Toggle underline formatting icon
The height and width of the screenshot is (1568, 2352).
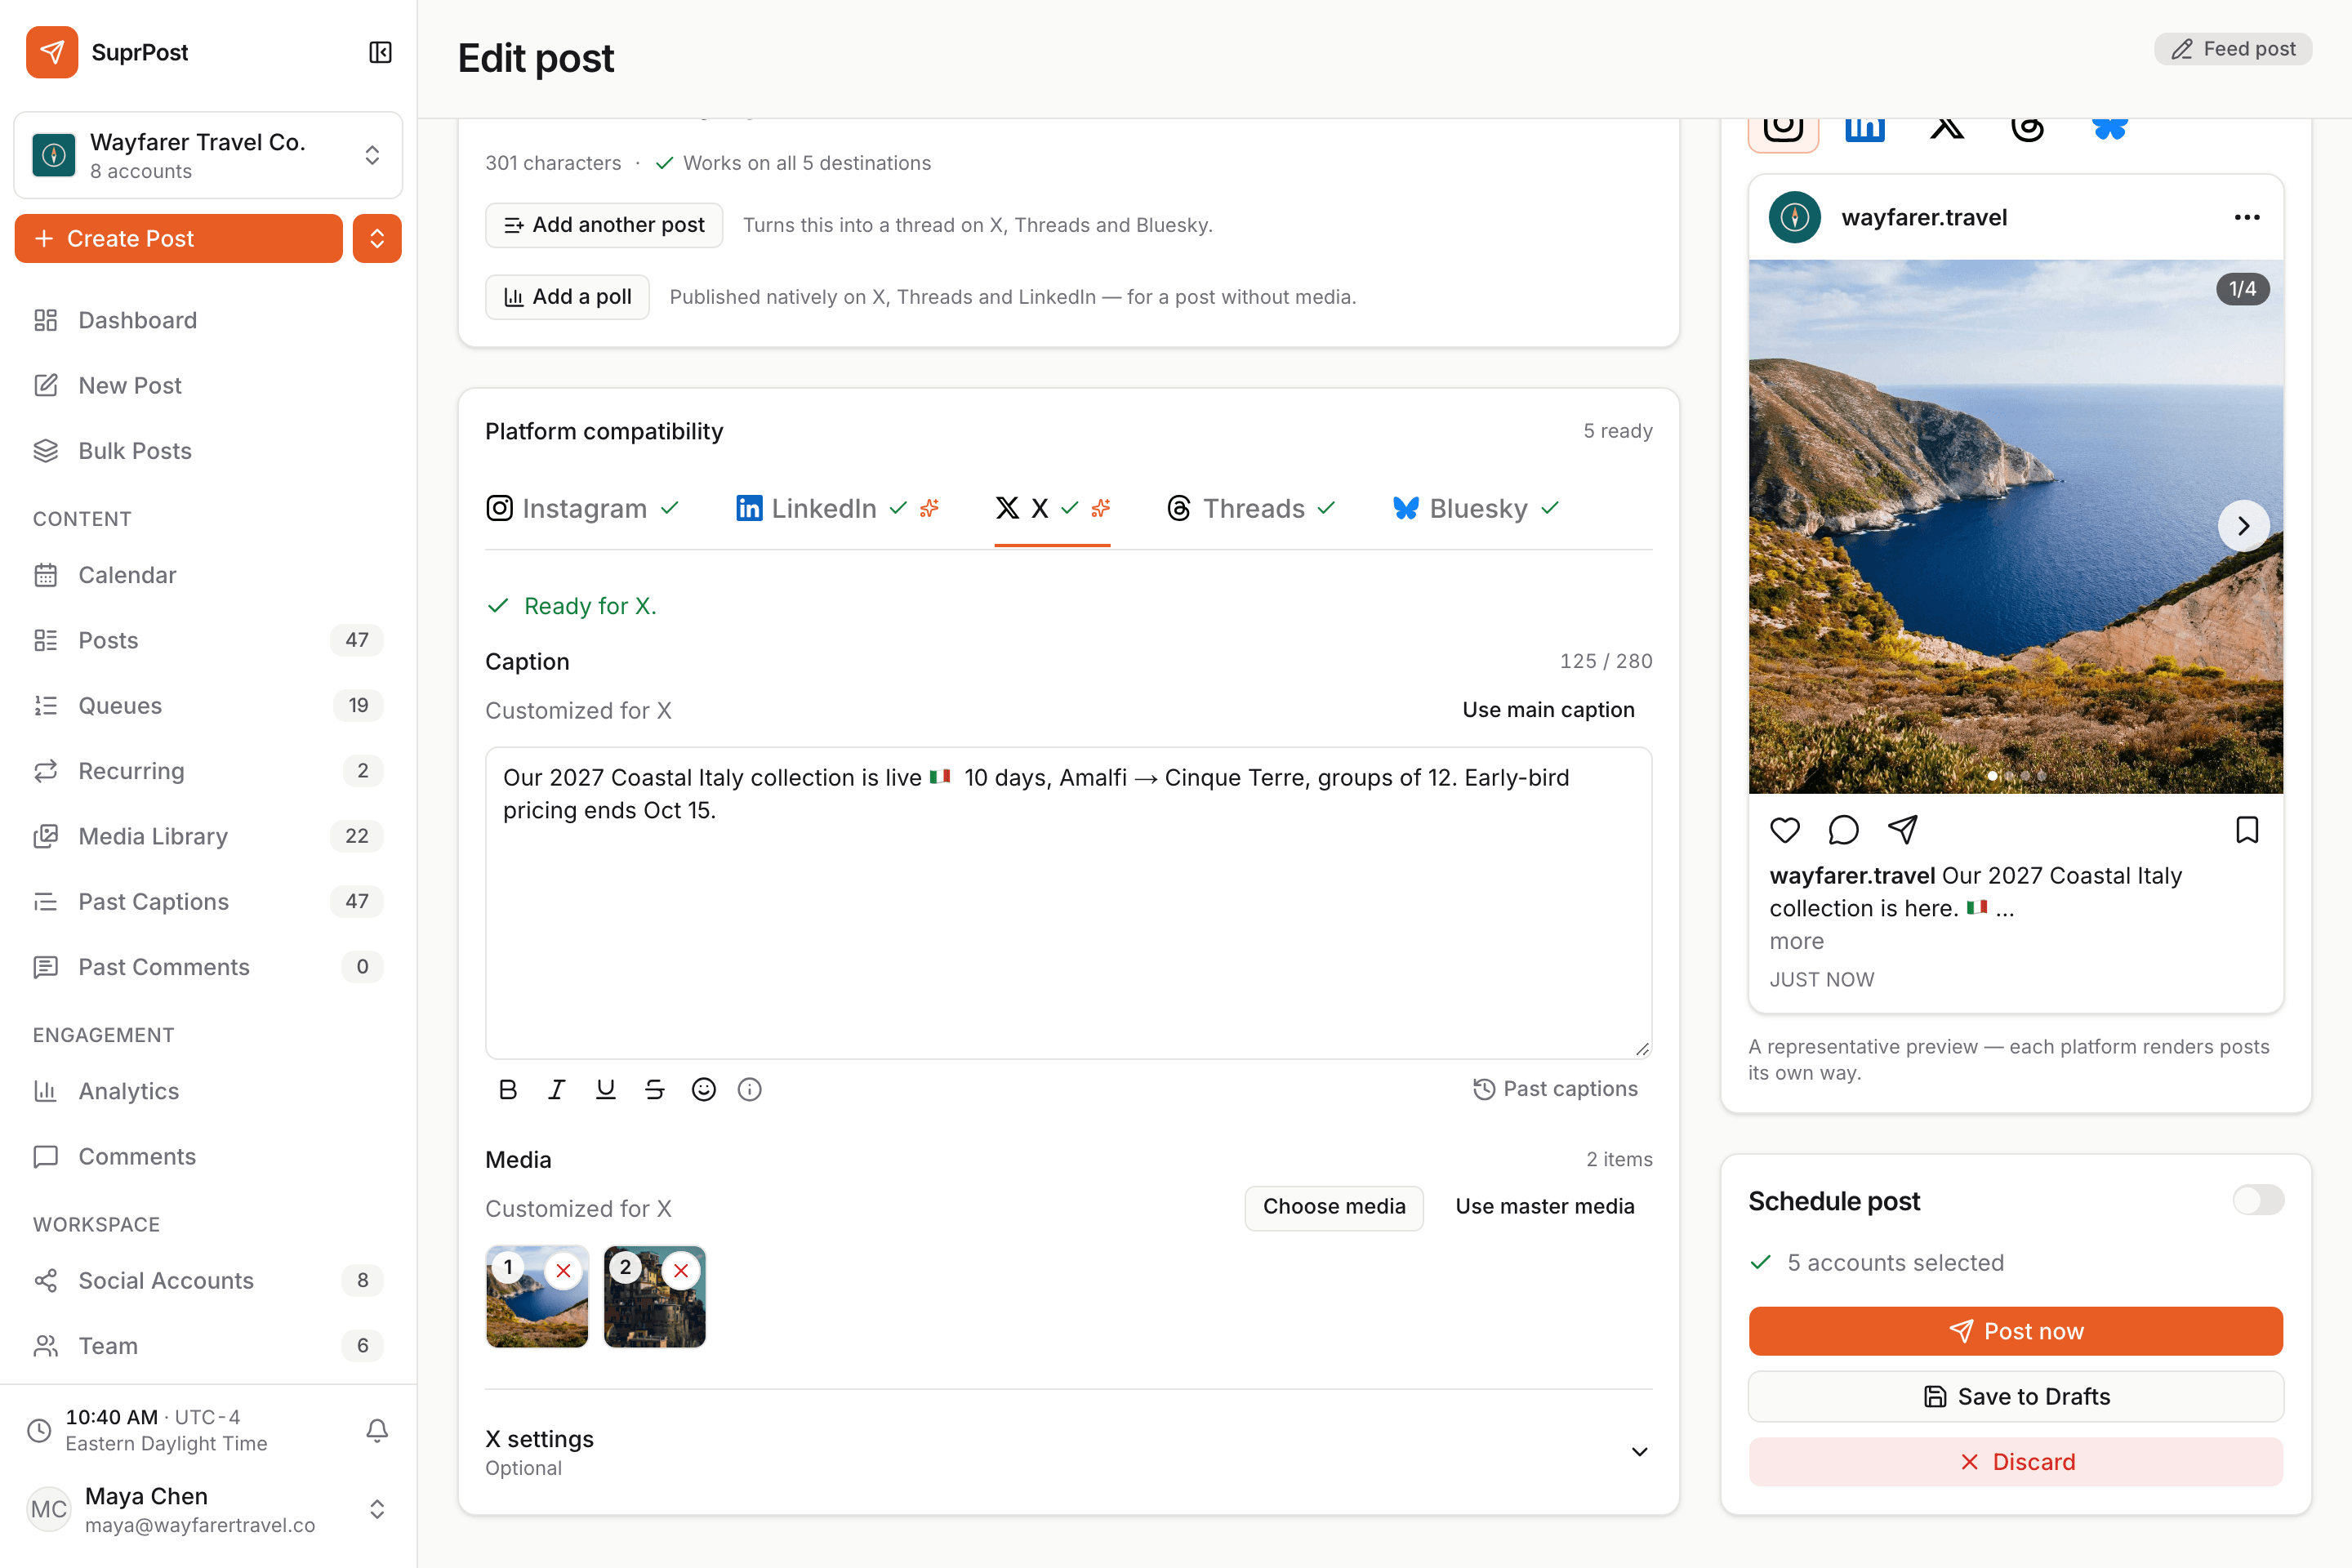606,1089
